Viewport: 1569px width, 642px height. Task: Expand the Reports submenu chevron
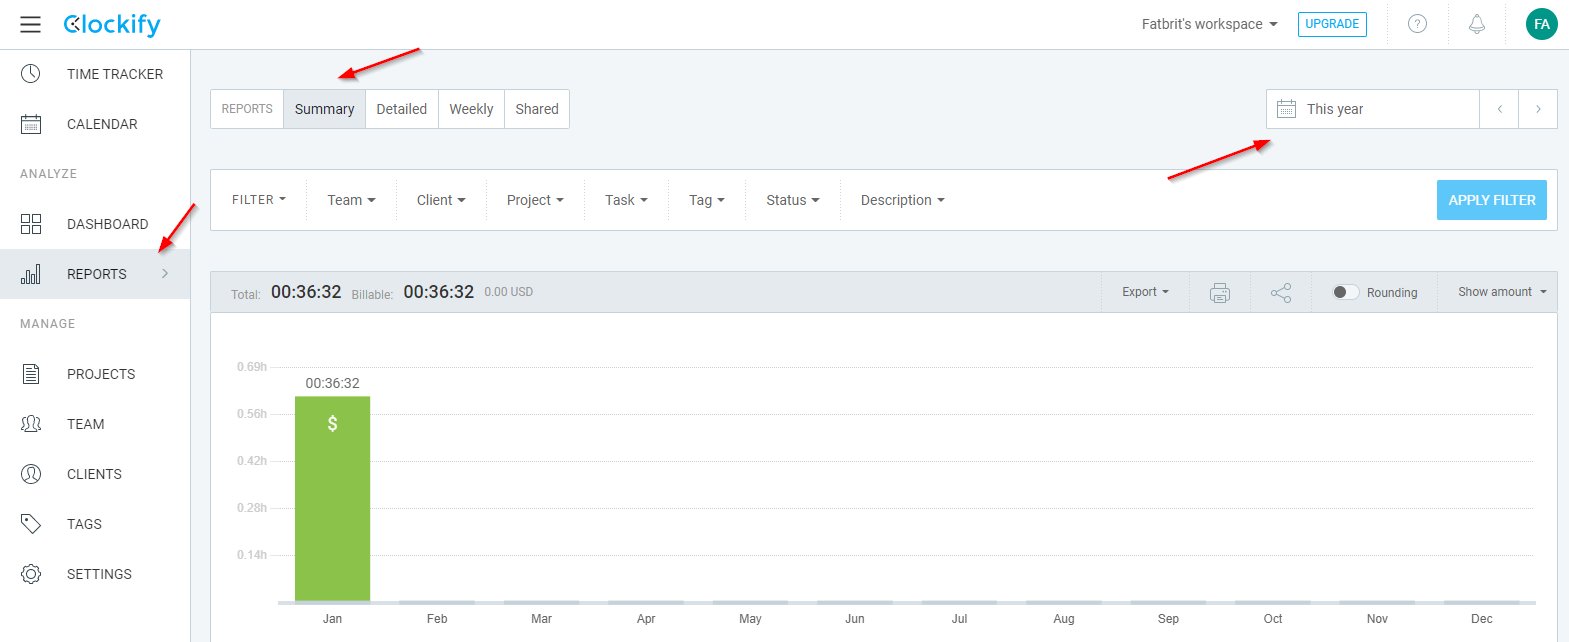165,274
